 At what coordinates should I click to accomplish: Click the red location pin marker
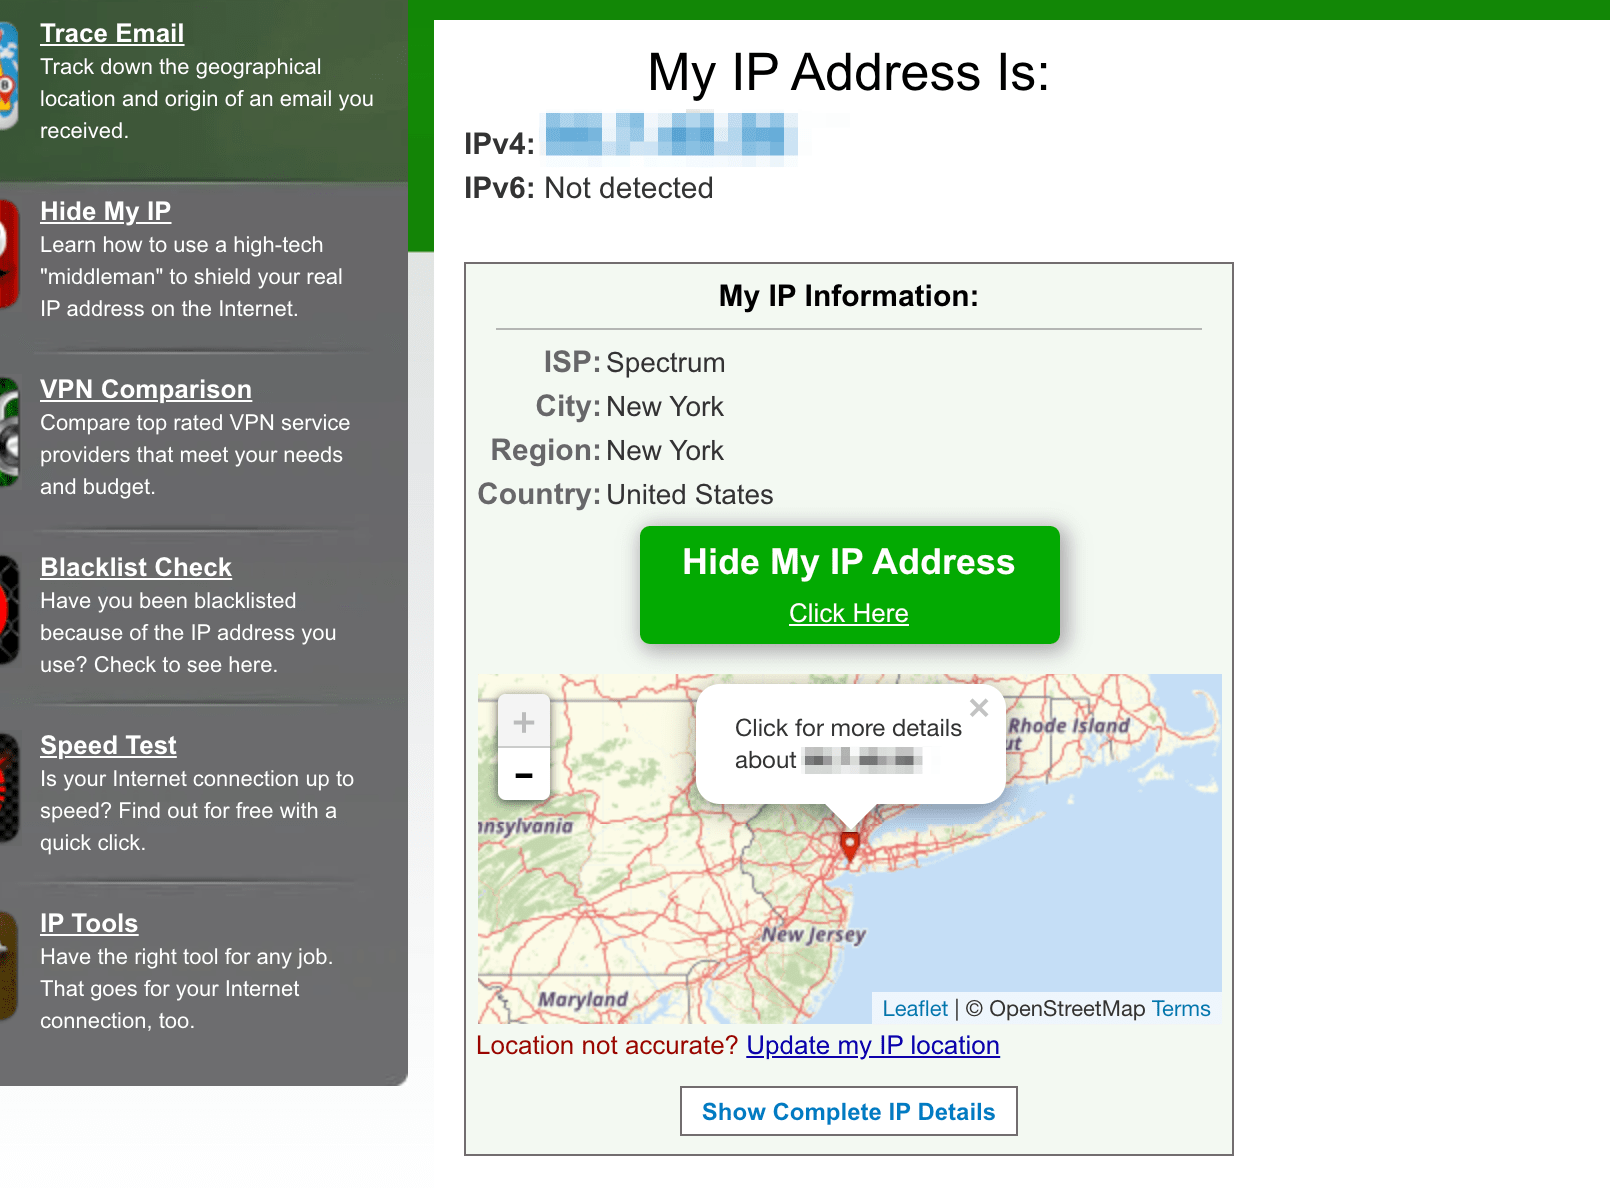850,846
